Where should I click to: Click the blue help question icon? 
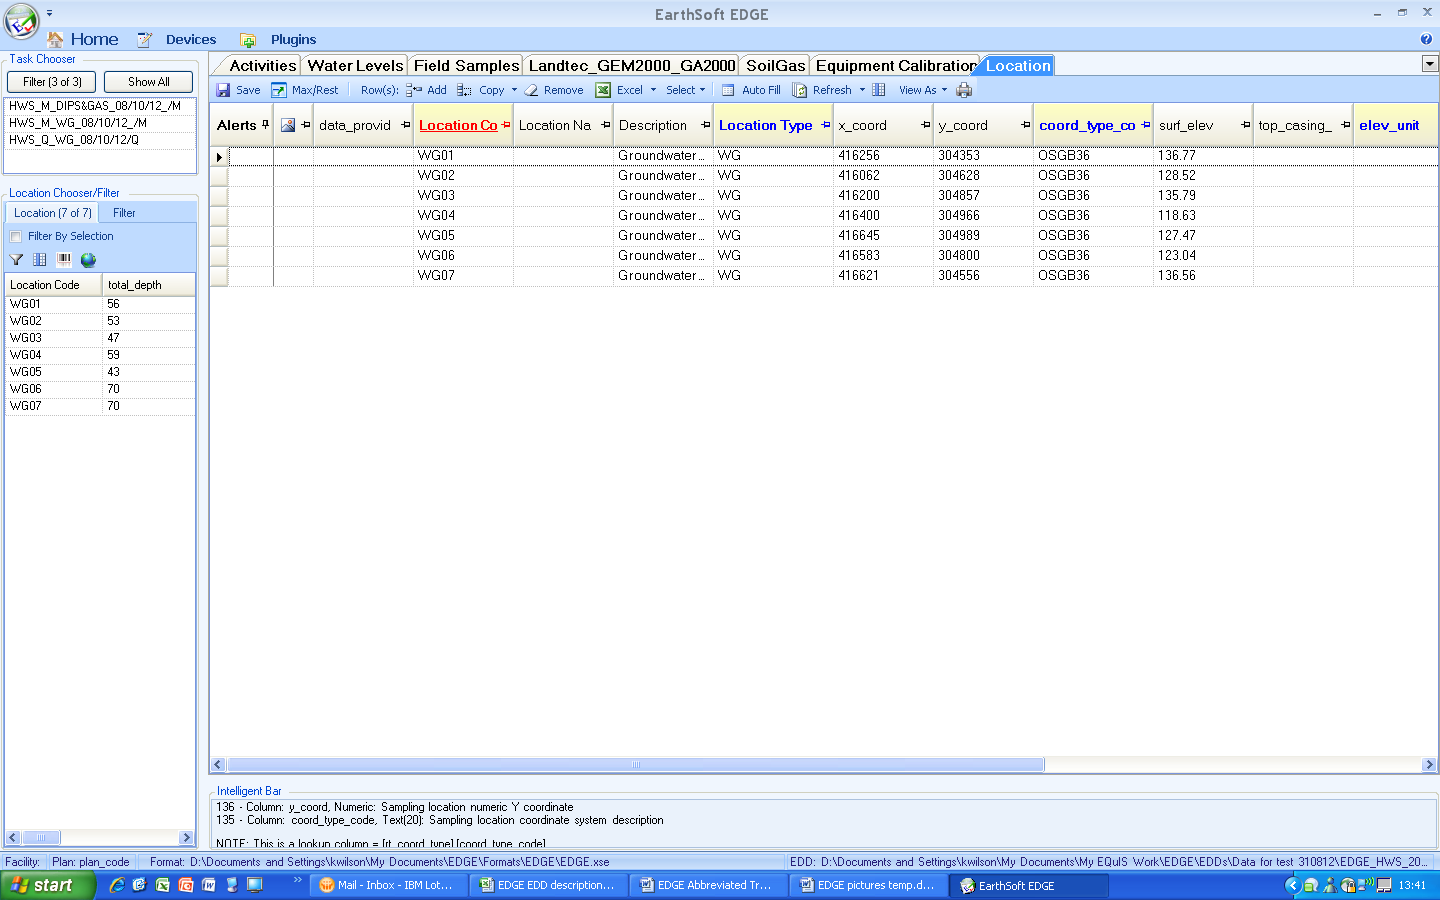click(1426, 39)
